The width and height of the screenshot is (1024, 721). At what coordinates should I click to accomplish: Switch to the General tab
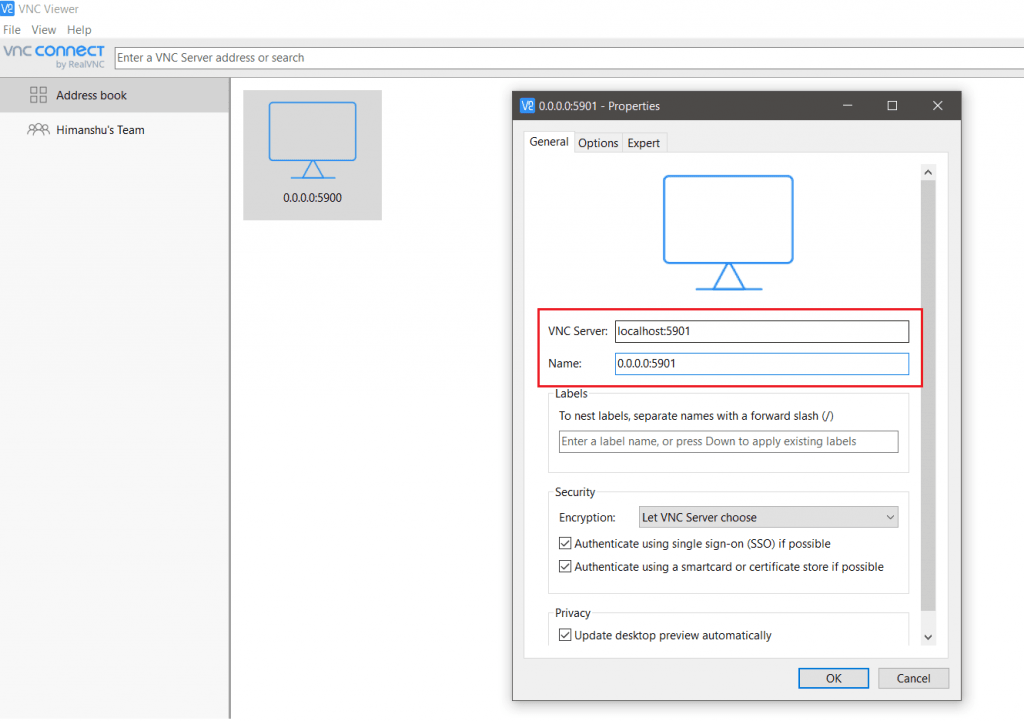point(549,142)
